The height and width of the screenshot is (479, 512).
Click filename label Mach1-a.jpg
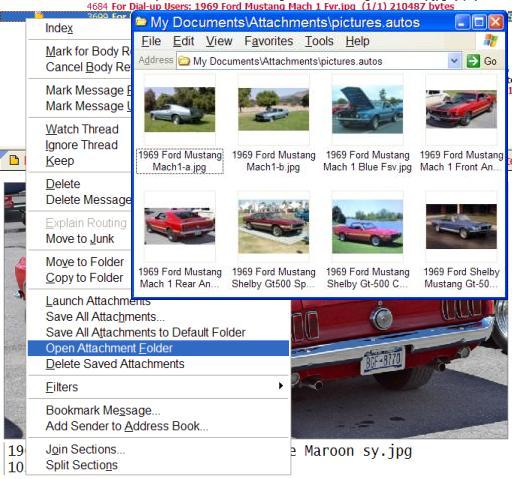click(180, 161)
